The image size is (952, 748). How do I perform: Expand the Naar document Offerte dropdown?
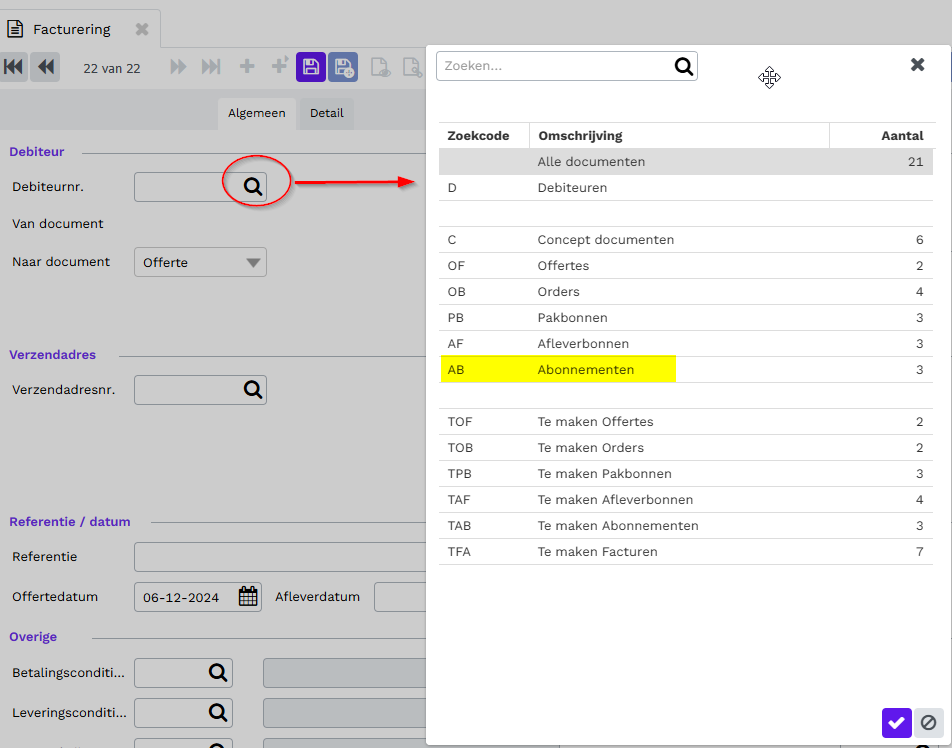pyautogui.click(x=200, y=262)
